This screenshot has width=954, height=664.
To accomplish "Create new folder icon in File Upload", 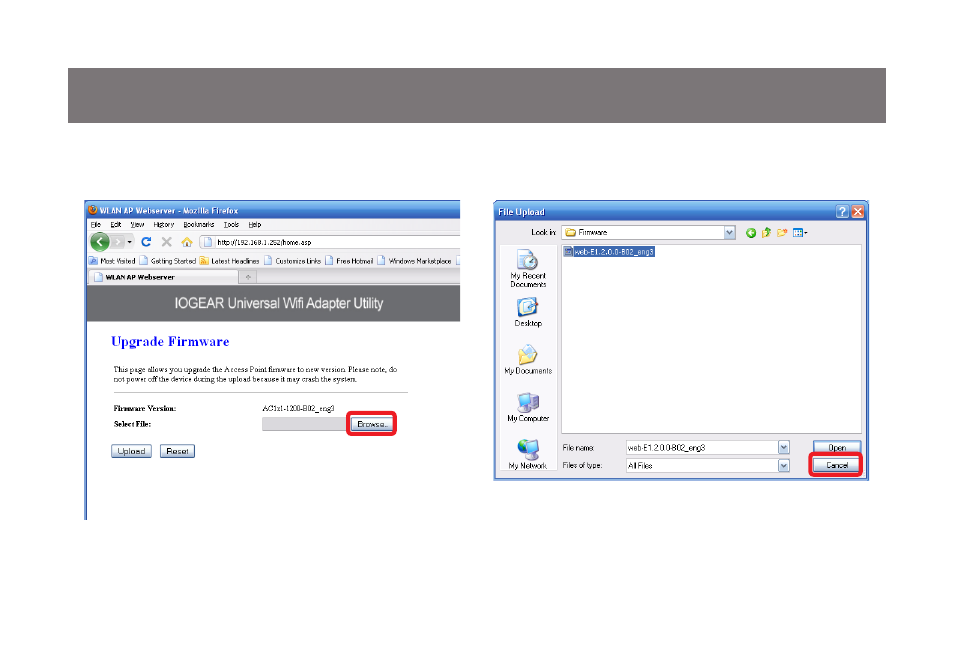I will (782, 232).
